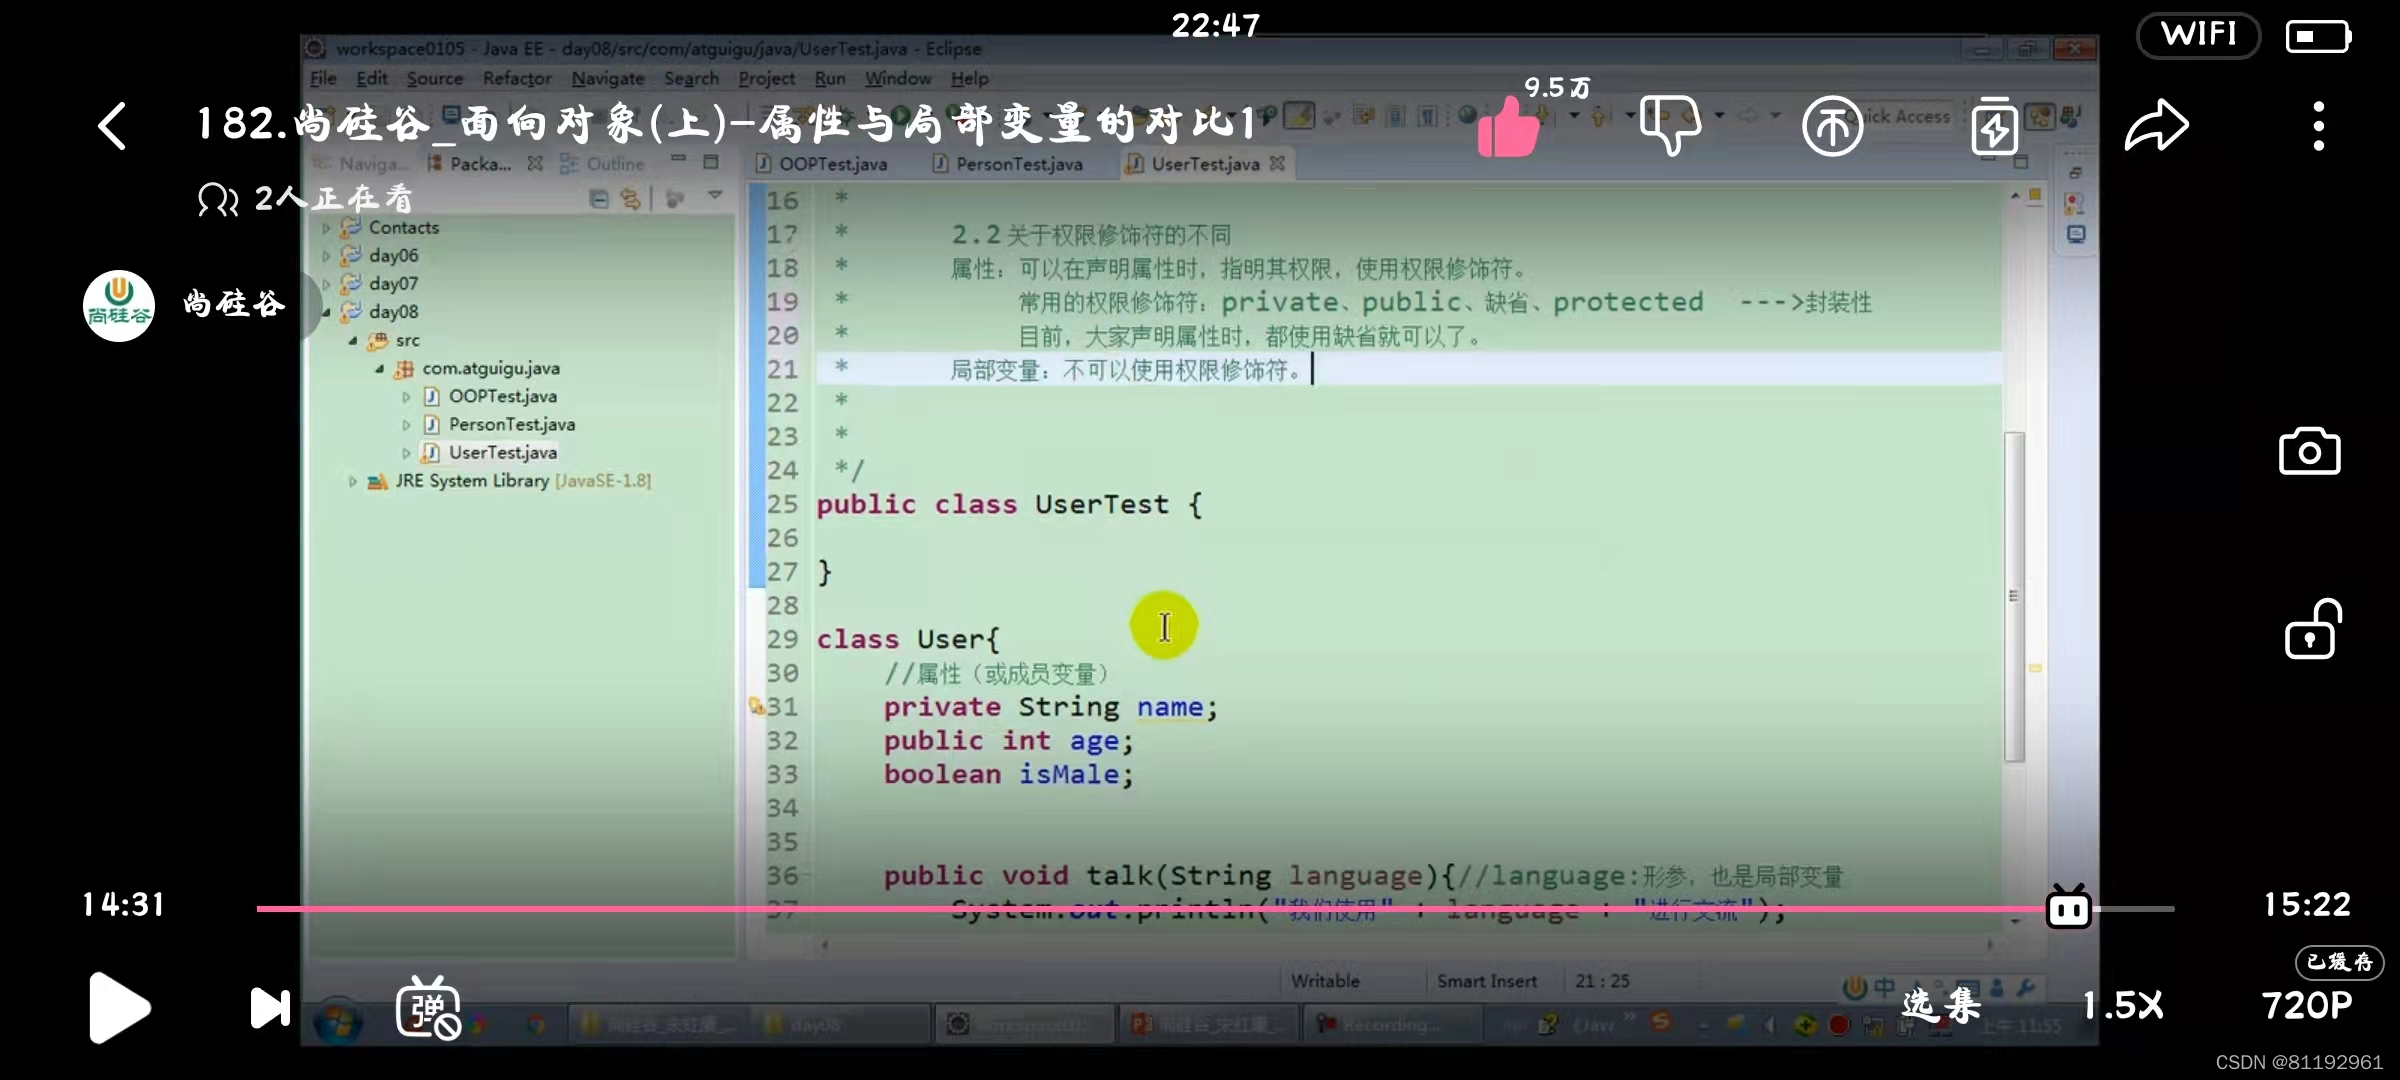2400x1080 pixels.
Task: Tap the lightning charge icon near share
Action: 1994,126
